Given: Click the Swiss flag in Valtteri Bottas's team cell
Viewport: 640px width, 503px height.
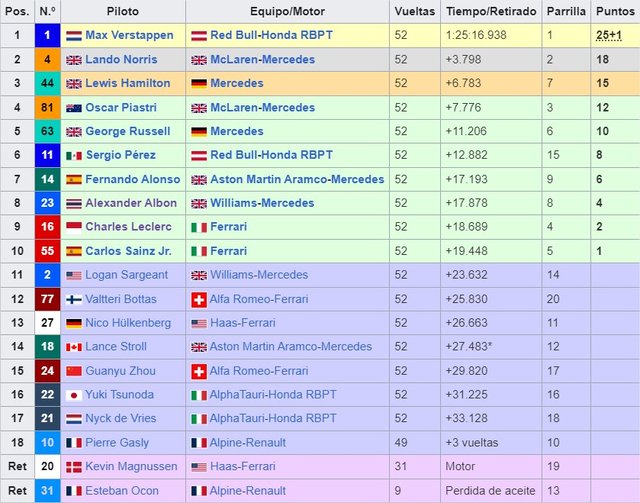Looking at the screenshot, I should (199, 300).
